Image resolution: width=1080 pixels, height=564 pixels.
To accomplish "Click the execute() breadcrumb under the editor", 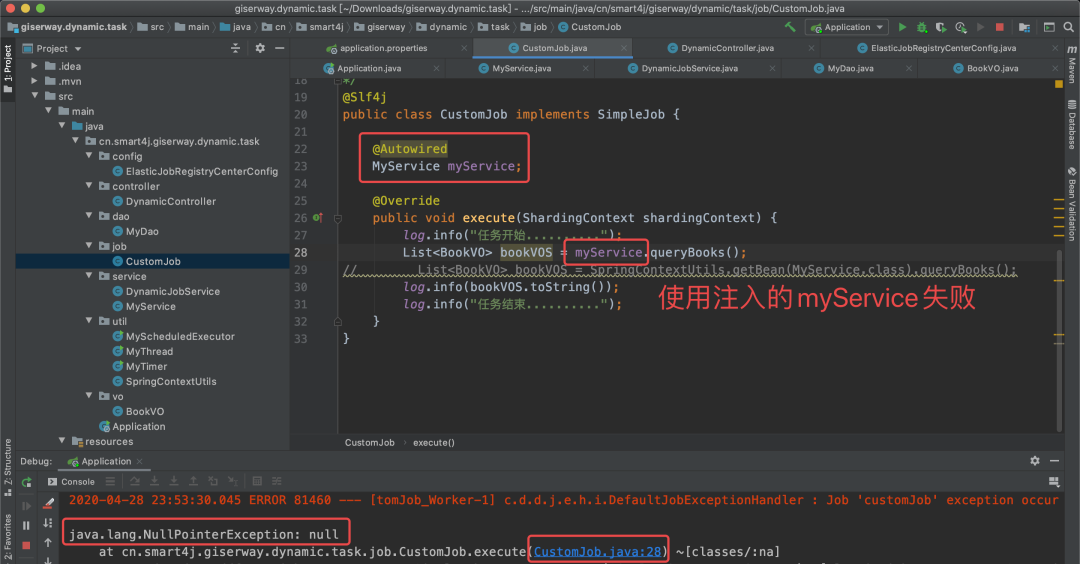I will 433,442.
